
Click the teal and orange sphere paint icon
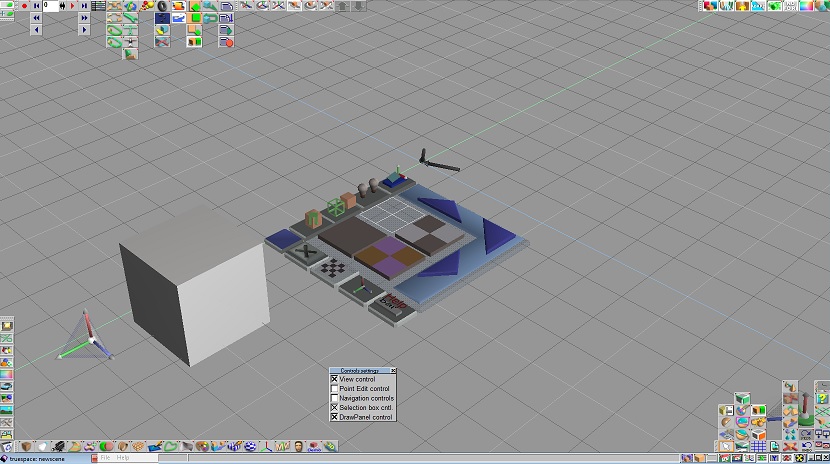coord(742,434)
